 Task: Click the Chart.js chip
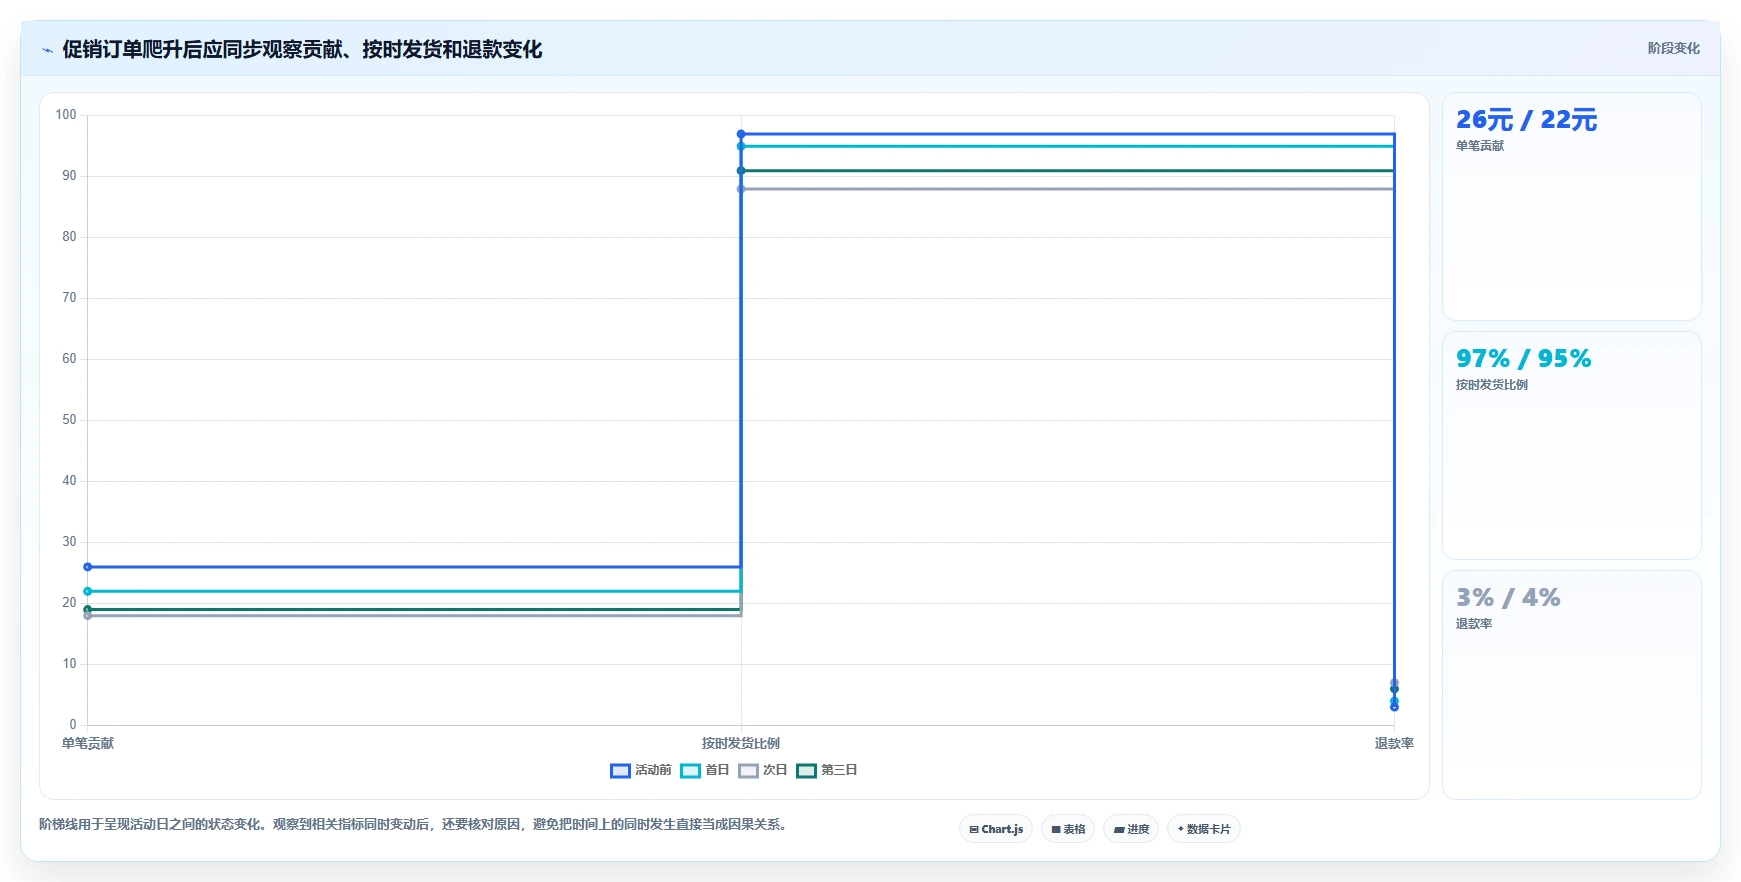[x=996, y=829]
